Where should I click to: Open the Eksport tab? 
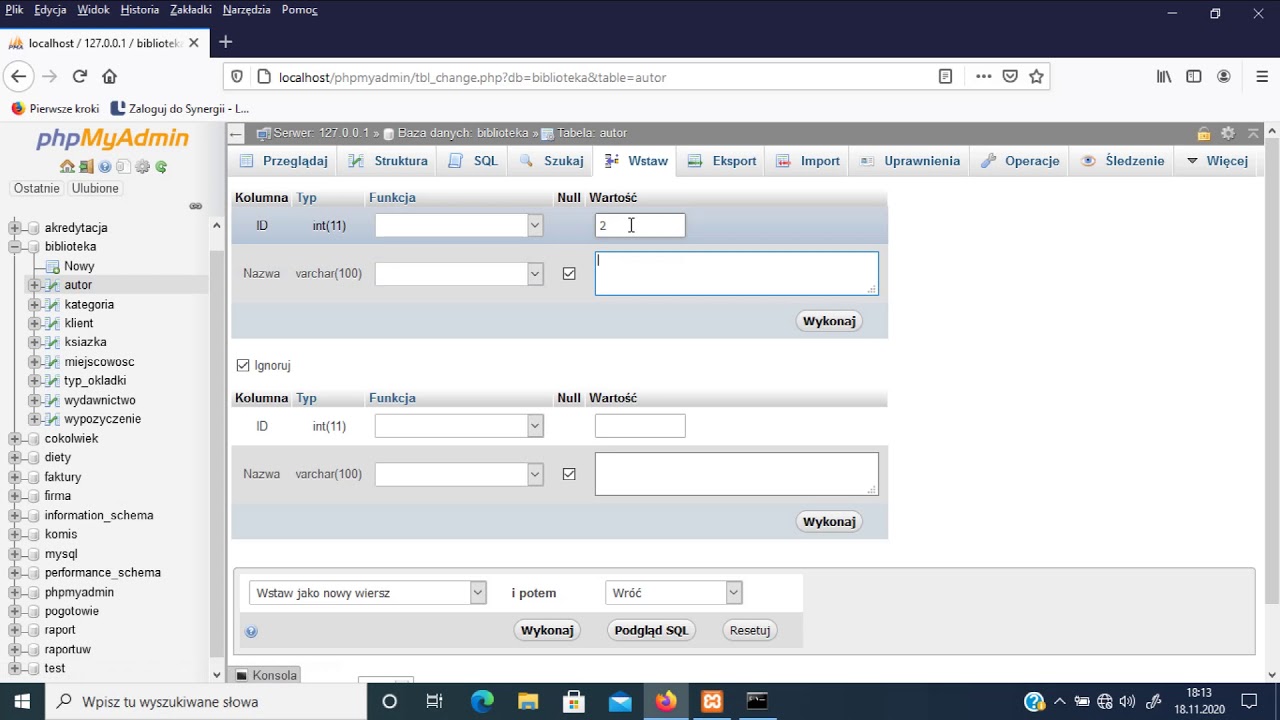click(x=722, y=160)
